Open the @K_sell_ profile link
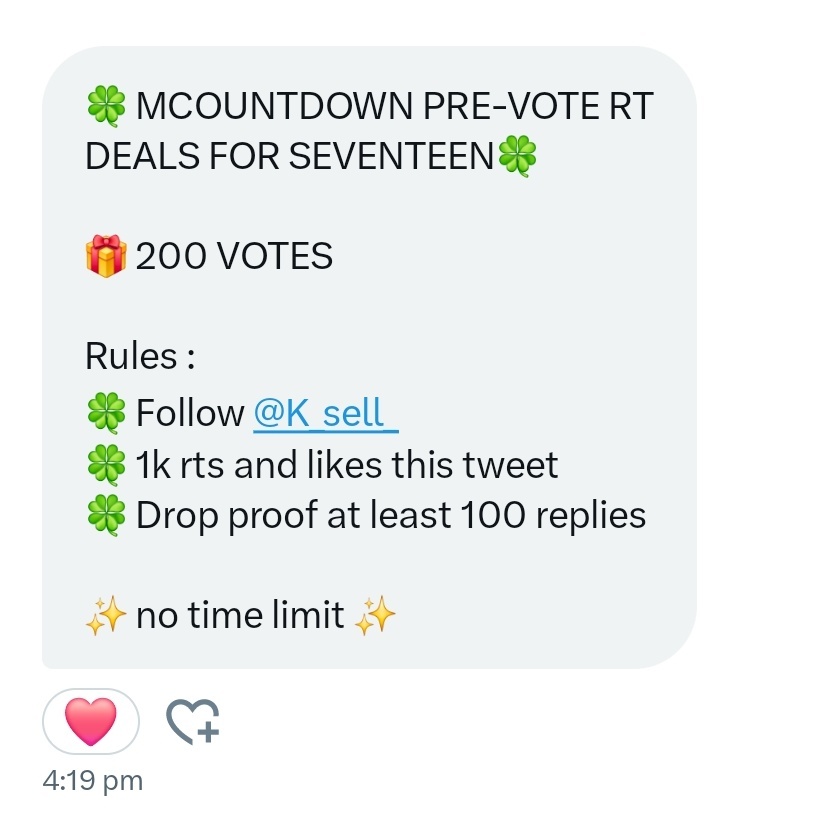The height and width of the screenshot is (839, 839). click(325, 413)
